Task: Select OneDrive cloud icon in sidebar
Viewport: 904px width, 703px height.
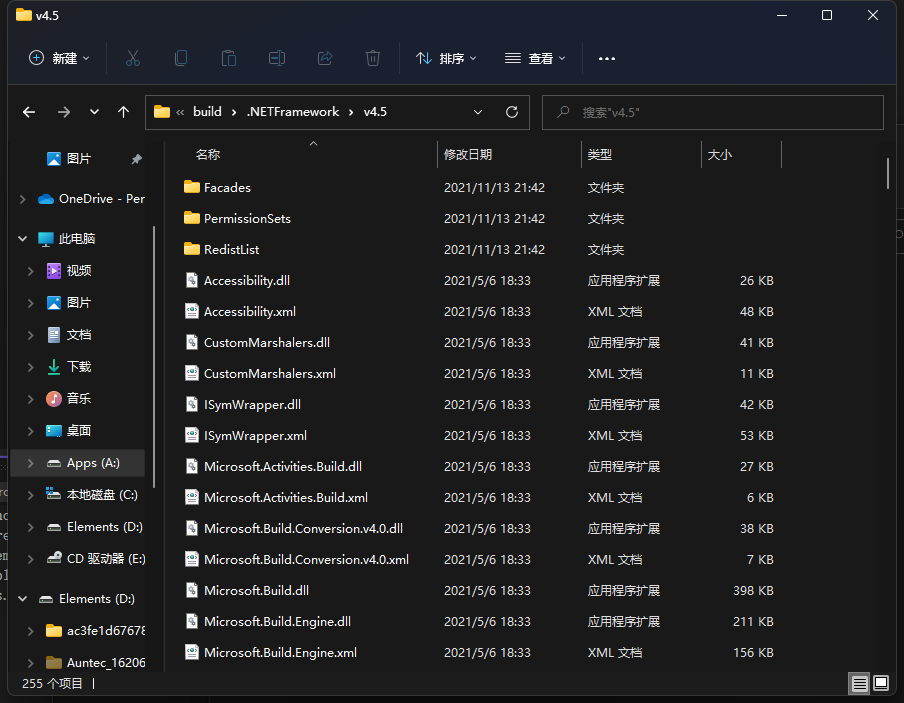Action: [46, 199]
